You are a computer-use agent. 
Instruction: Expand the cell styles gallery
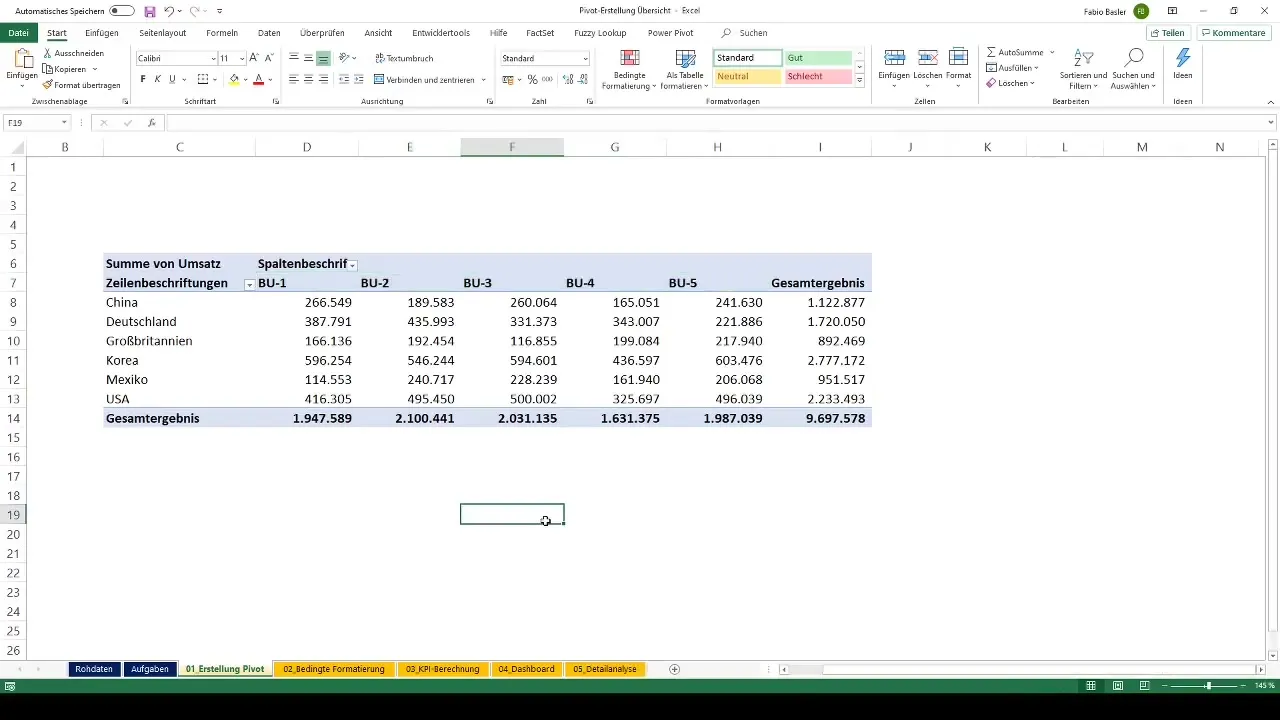click(859, 80)
